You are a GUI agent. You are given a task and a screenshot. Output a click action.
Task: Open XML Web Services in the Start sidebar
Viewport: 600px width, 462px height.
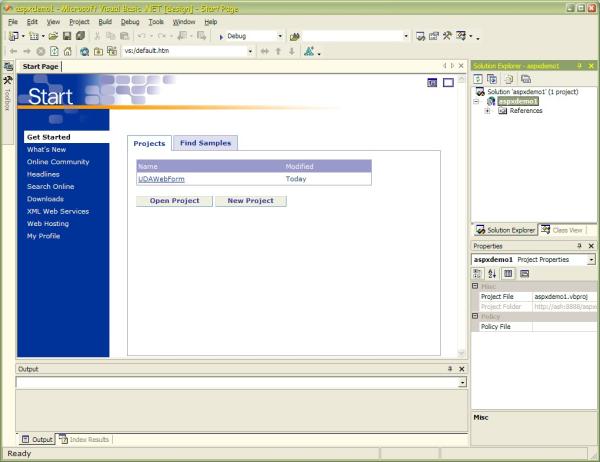[x=58, y=211]
